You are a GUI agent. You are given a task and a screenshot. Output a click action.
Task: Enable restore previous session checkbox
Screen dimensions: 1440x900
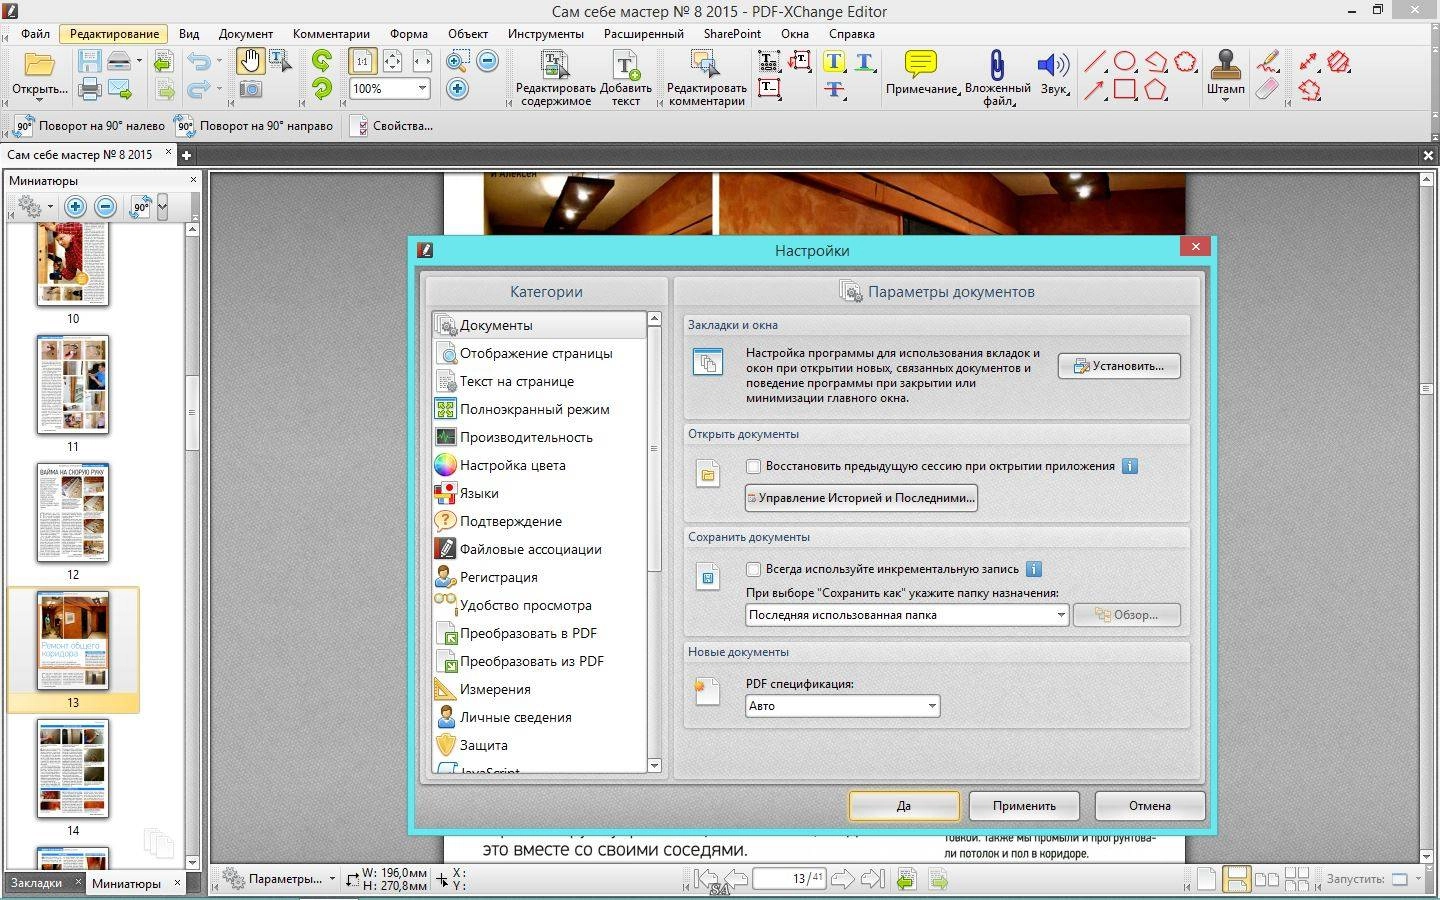pos(754,466)
